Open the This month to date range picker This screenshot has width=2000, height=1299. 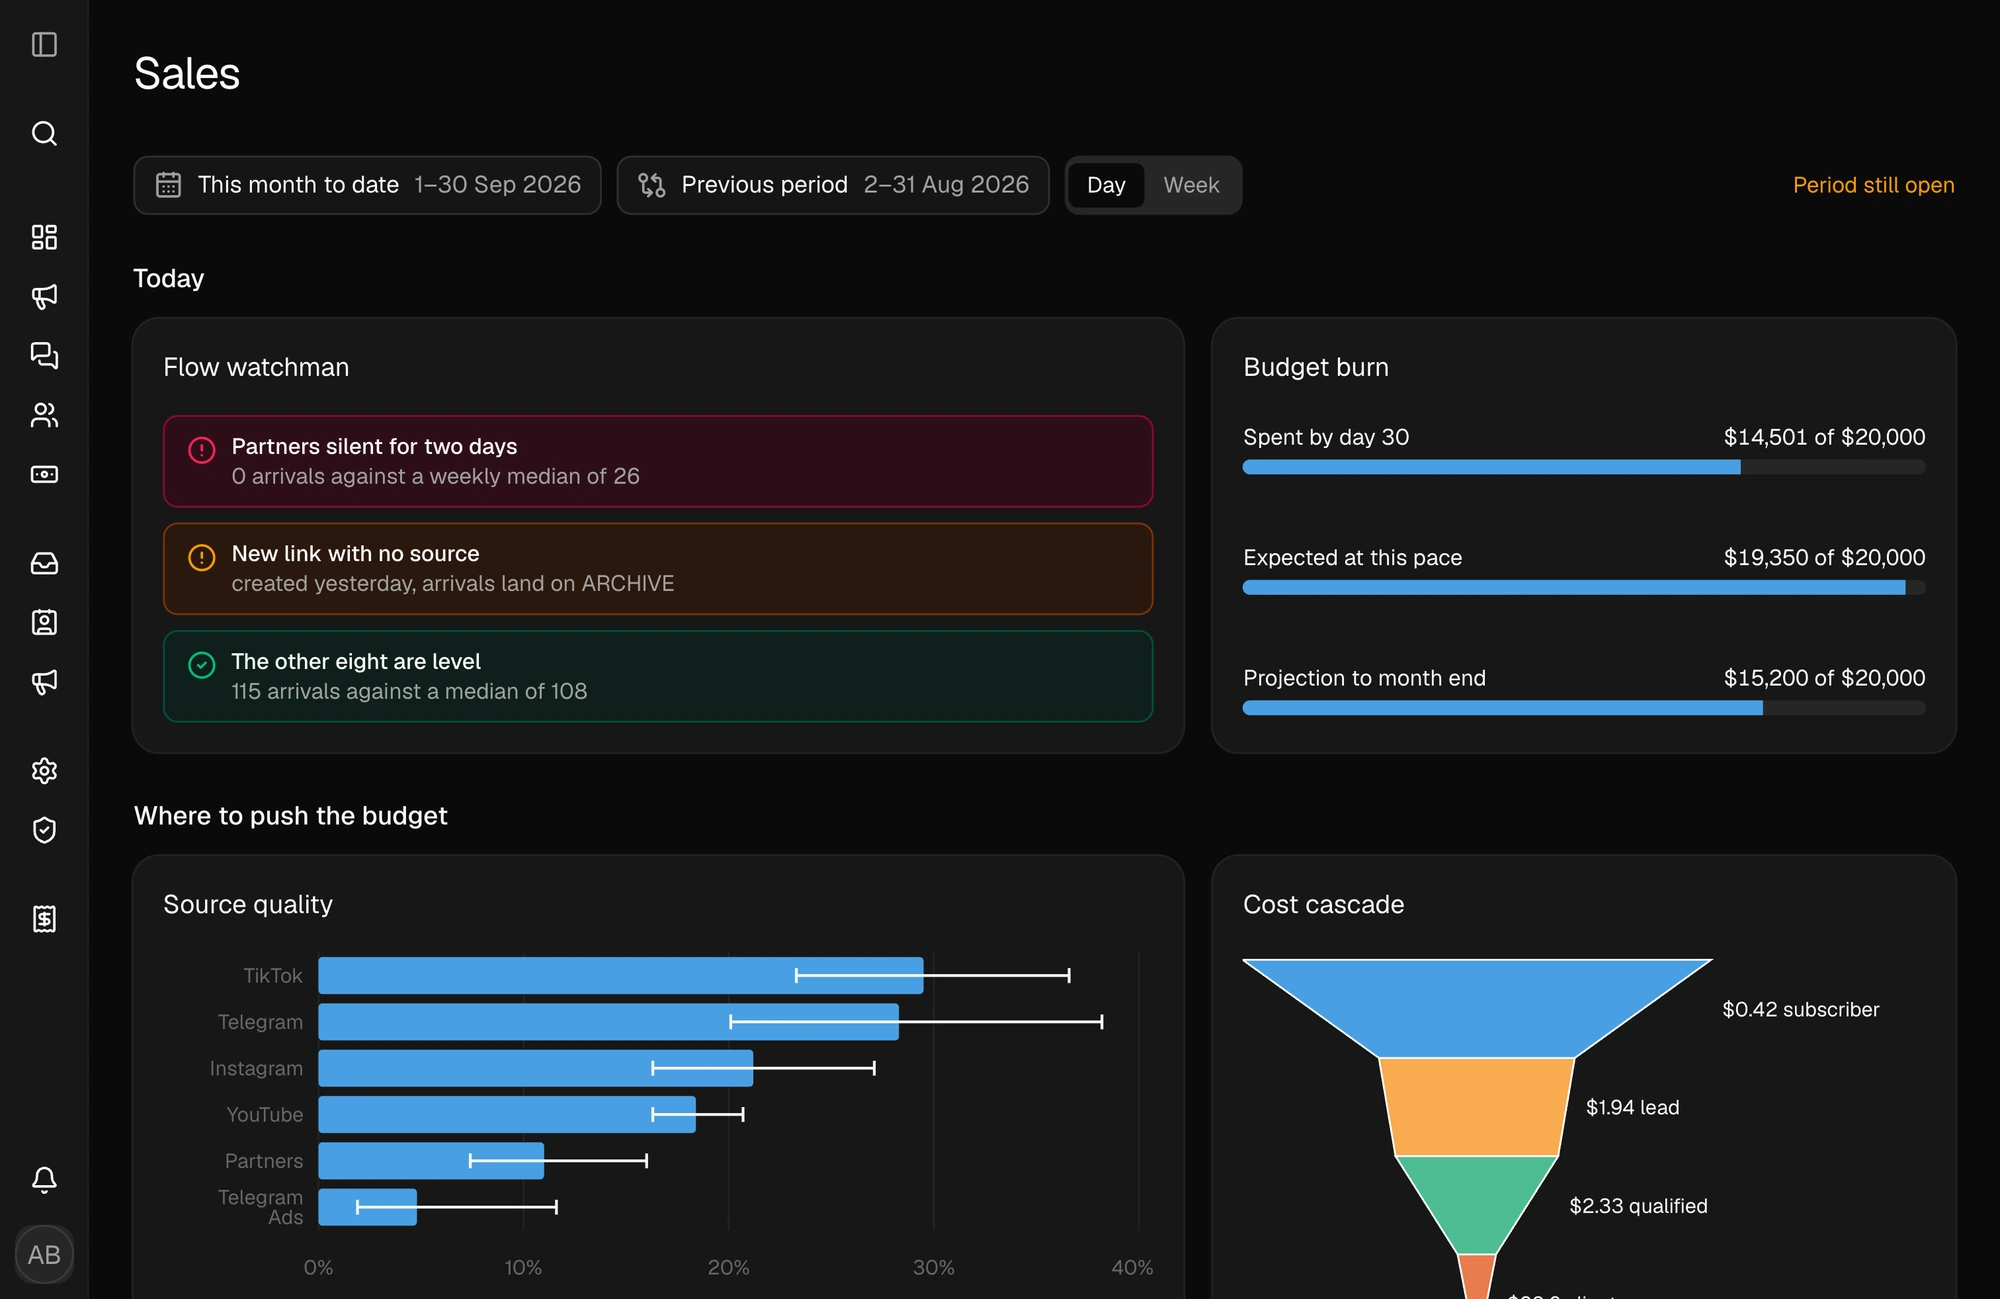[x=367, y=185]
